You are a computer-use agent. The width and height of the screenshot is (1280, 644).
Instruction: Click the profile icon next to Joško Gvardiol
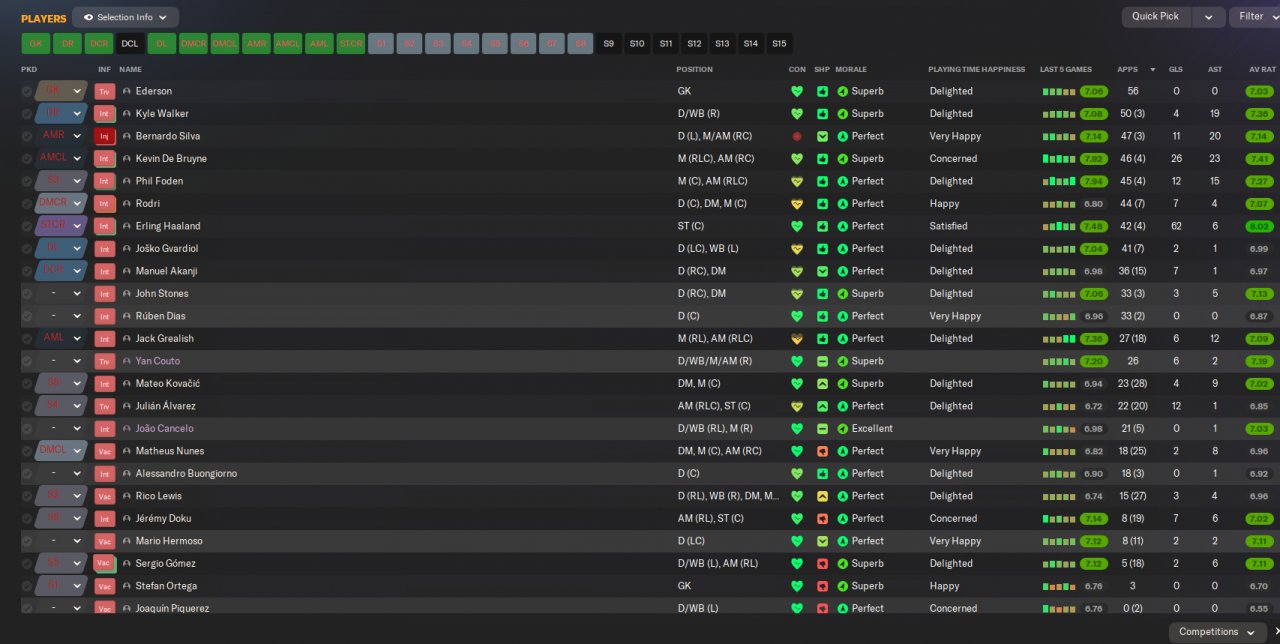point(127,249)
